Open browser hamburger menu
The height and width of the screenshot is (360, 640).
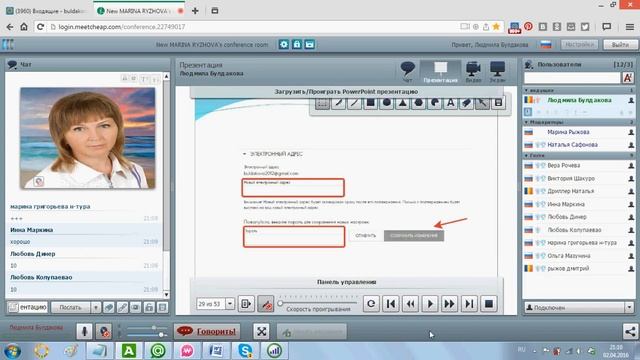[x=629, y=27]
